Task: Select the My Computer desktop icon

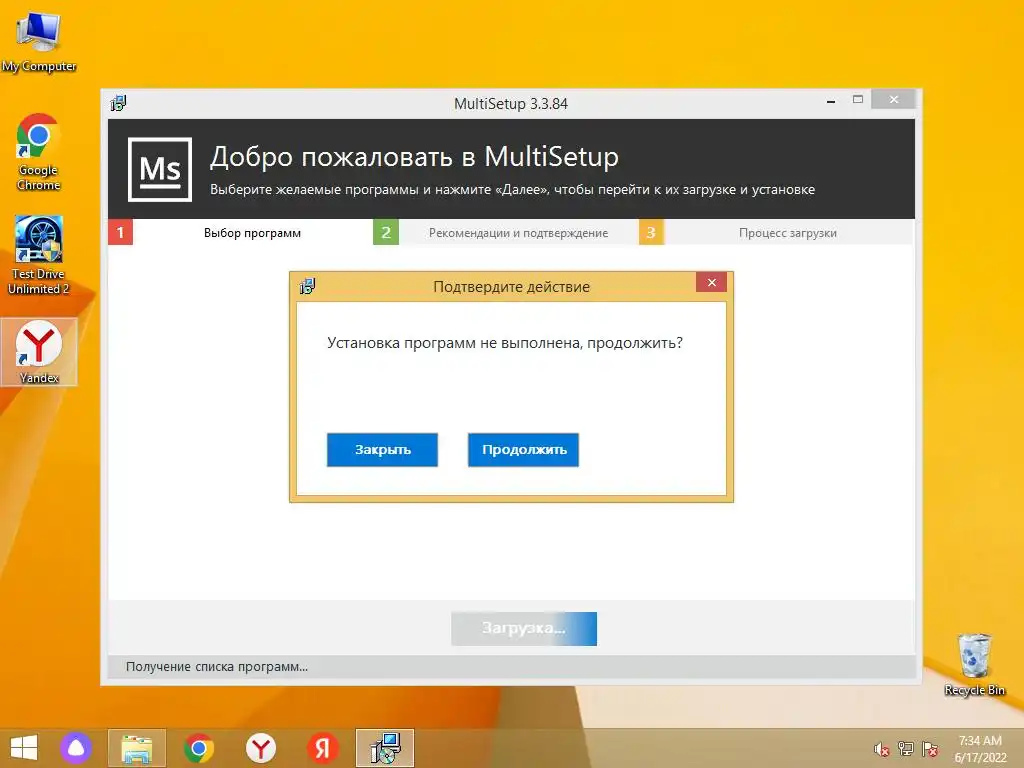Action: coord(39,41)
